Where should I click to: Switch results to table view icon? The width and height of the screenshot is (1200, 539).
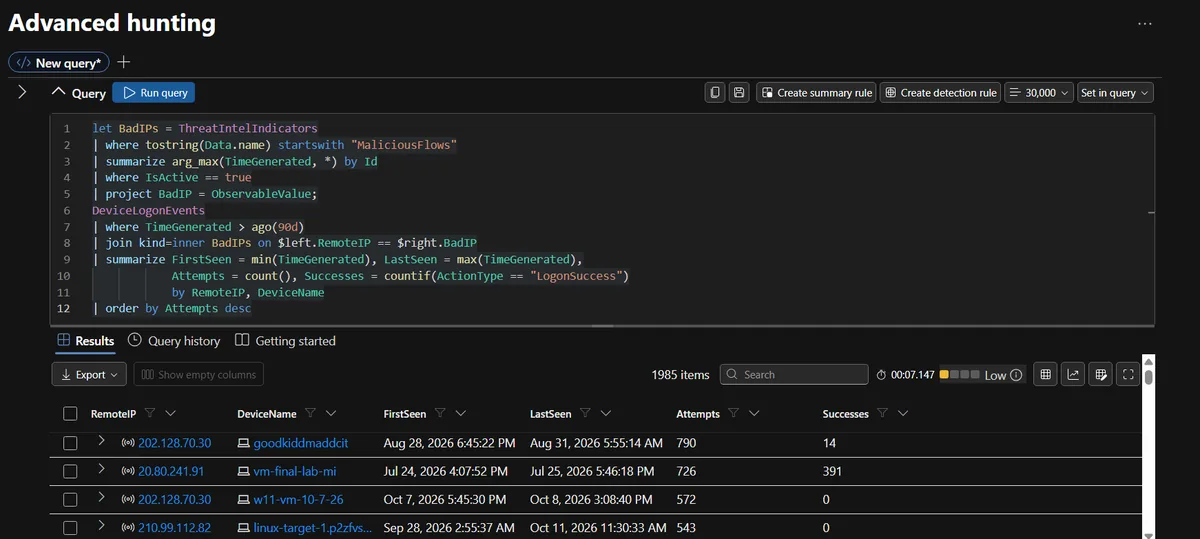1045,375
